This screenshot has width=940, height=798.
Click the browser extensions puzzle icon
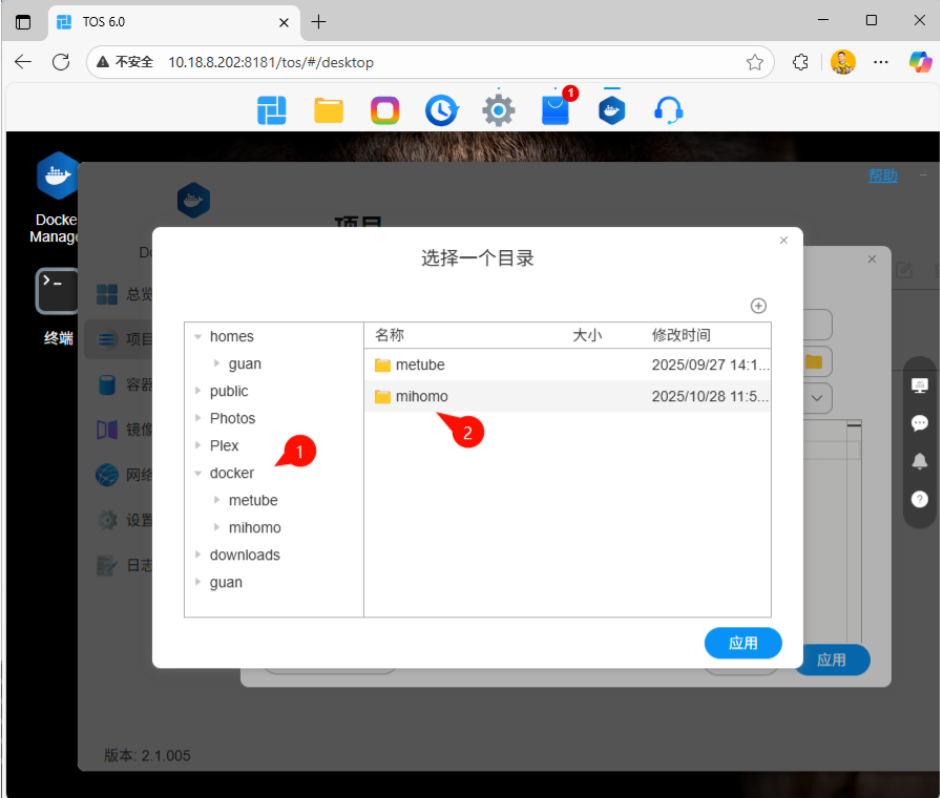tap(800, 62)
